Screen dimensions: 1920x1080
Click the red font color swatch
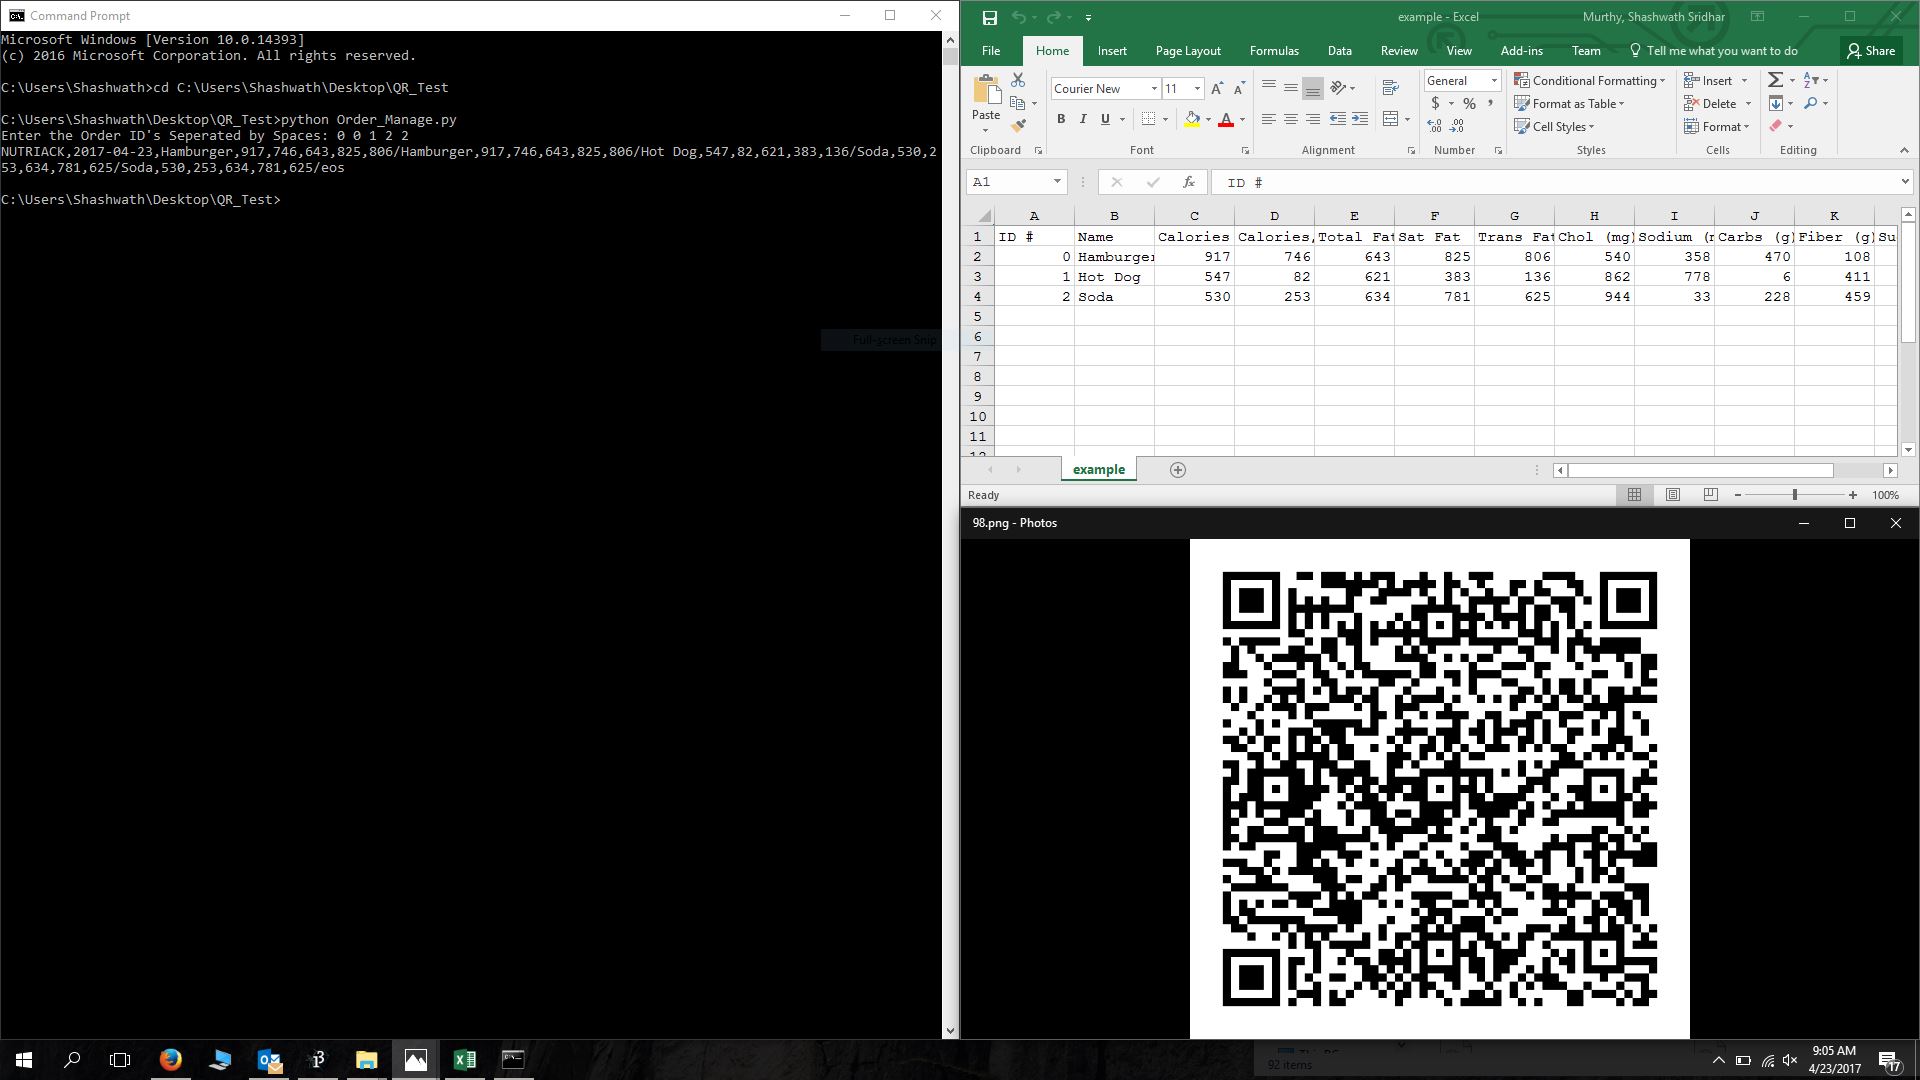pos(1226,119)
